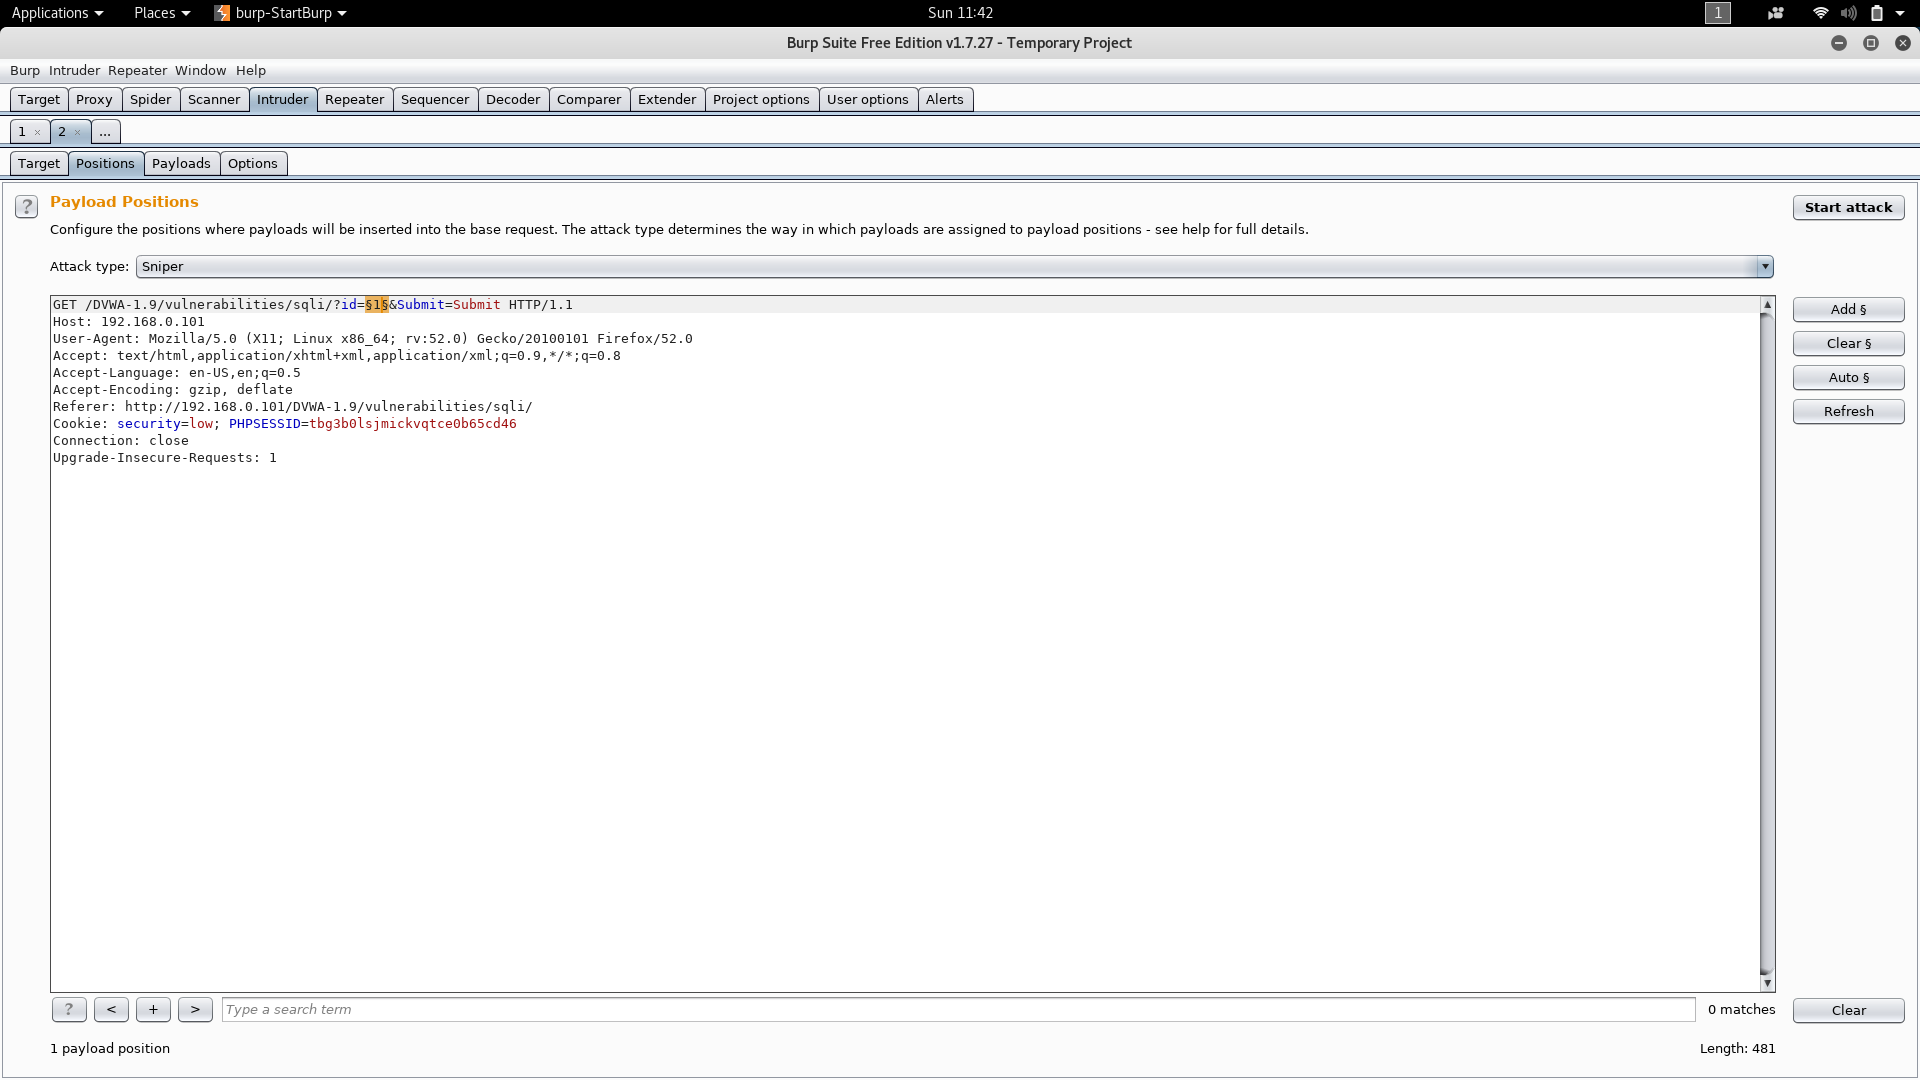Screen dimensions: 1920x1080
Task: Open a new Intruder tab with ellipsis
Action: [x=105, y=132]
